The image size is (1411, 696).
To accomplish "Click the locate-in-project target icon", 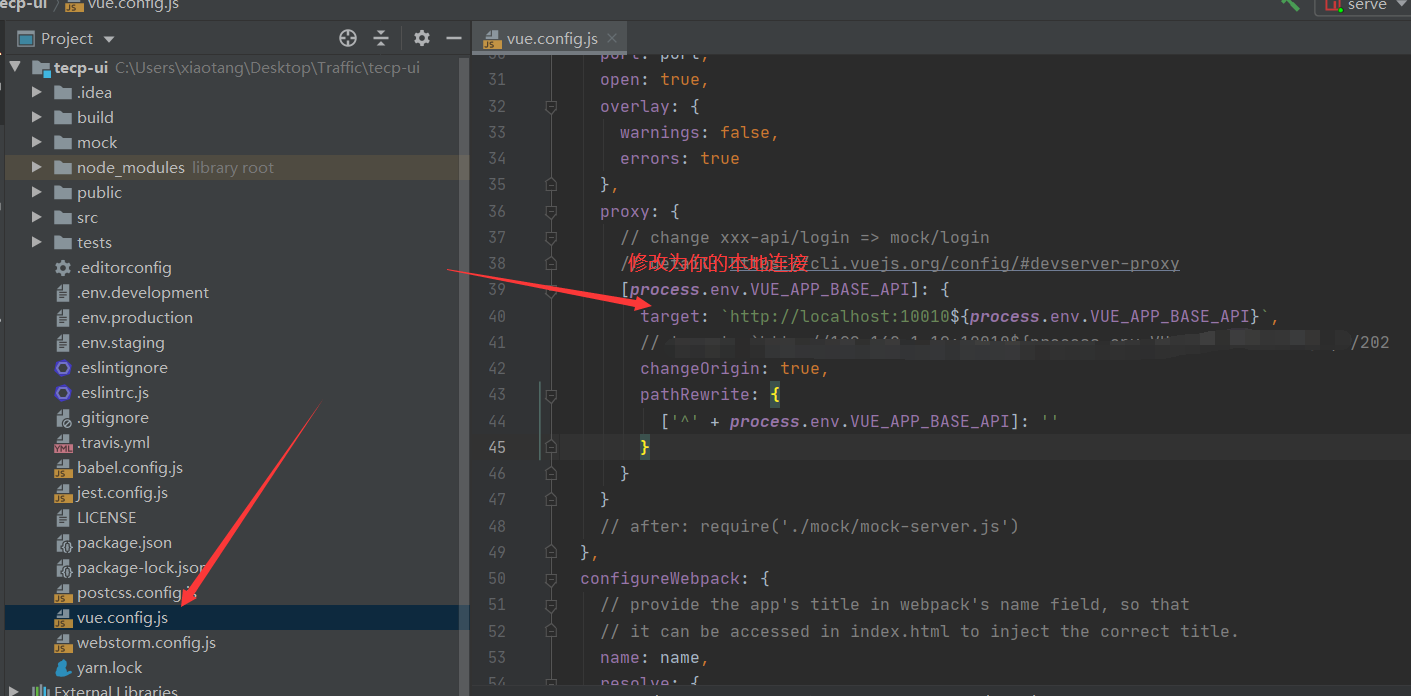I will tap(348, 38).
